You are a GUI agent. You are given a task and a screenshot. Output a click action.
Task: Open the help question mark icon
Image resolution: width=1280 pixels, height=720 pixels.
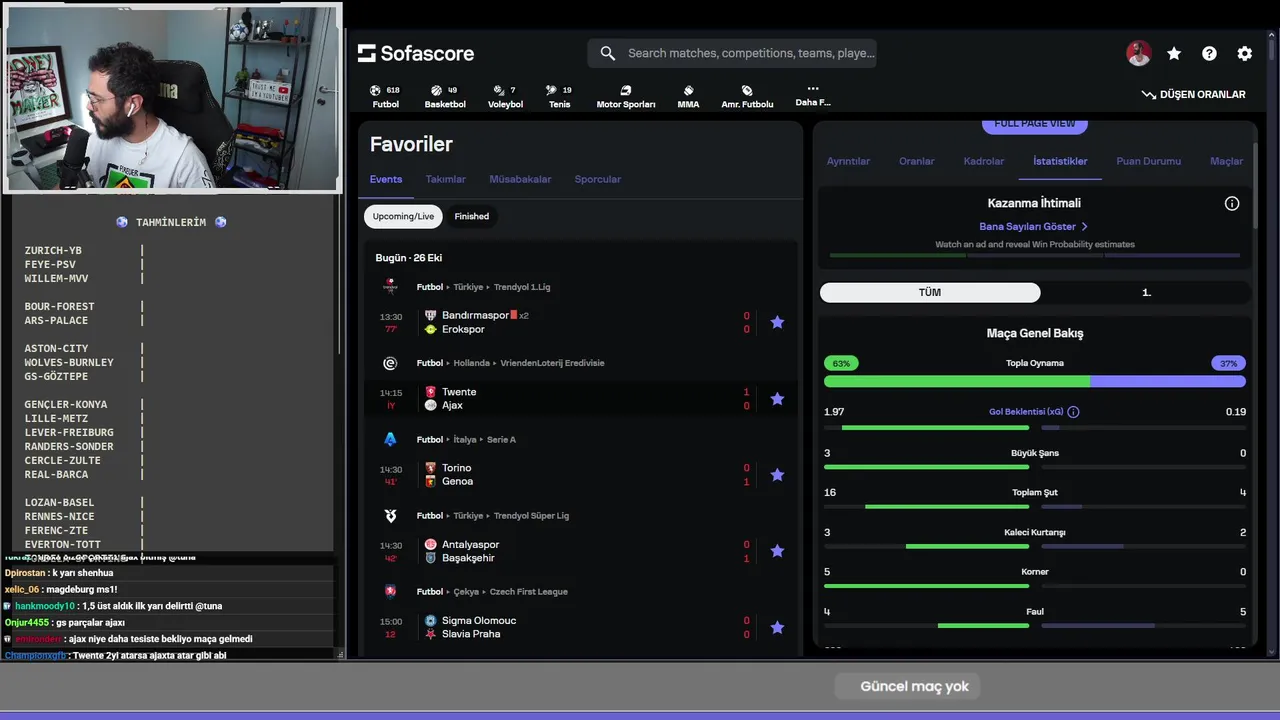coord(1209,54)
